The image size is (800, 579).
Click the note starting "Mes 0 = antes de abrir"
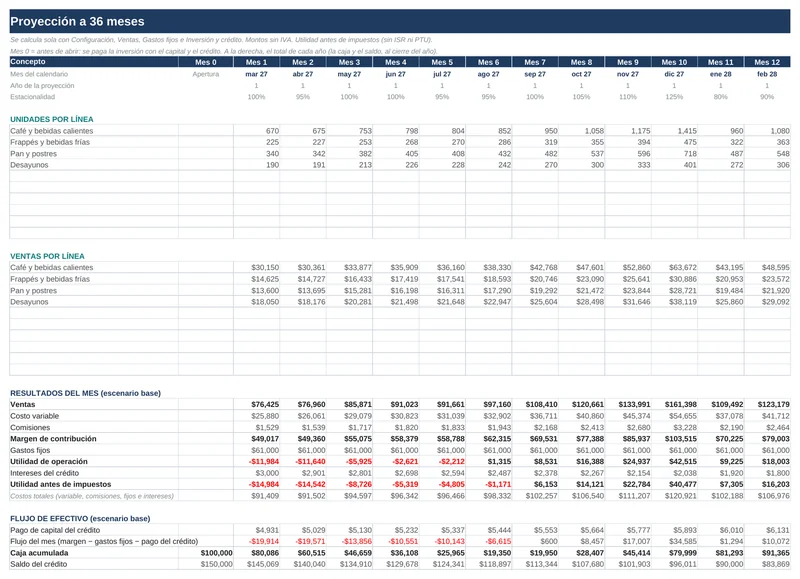point(223,51)
